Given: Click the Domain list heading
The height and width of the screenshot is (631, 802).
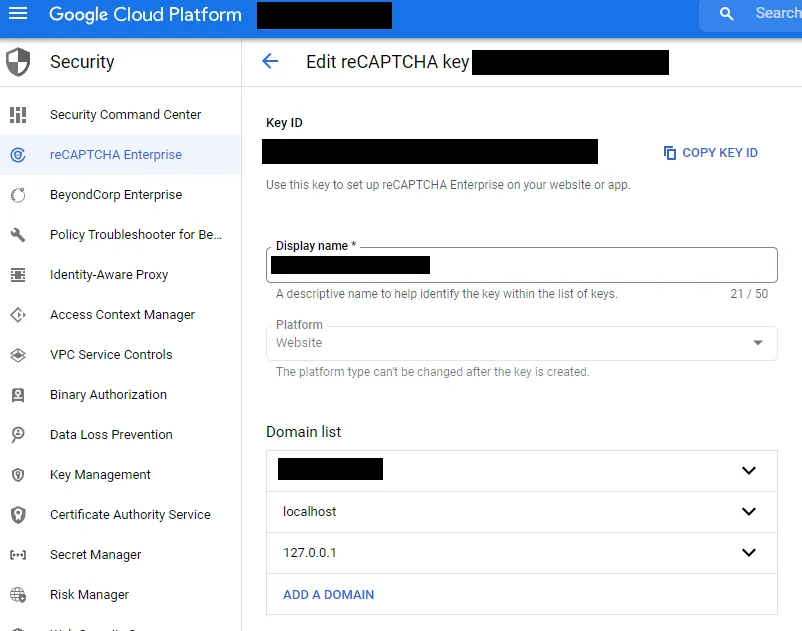Looking at the screenshot, I should tap(303, 432).
